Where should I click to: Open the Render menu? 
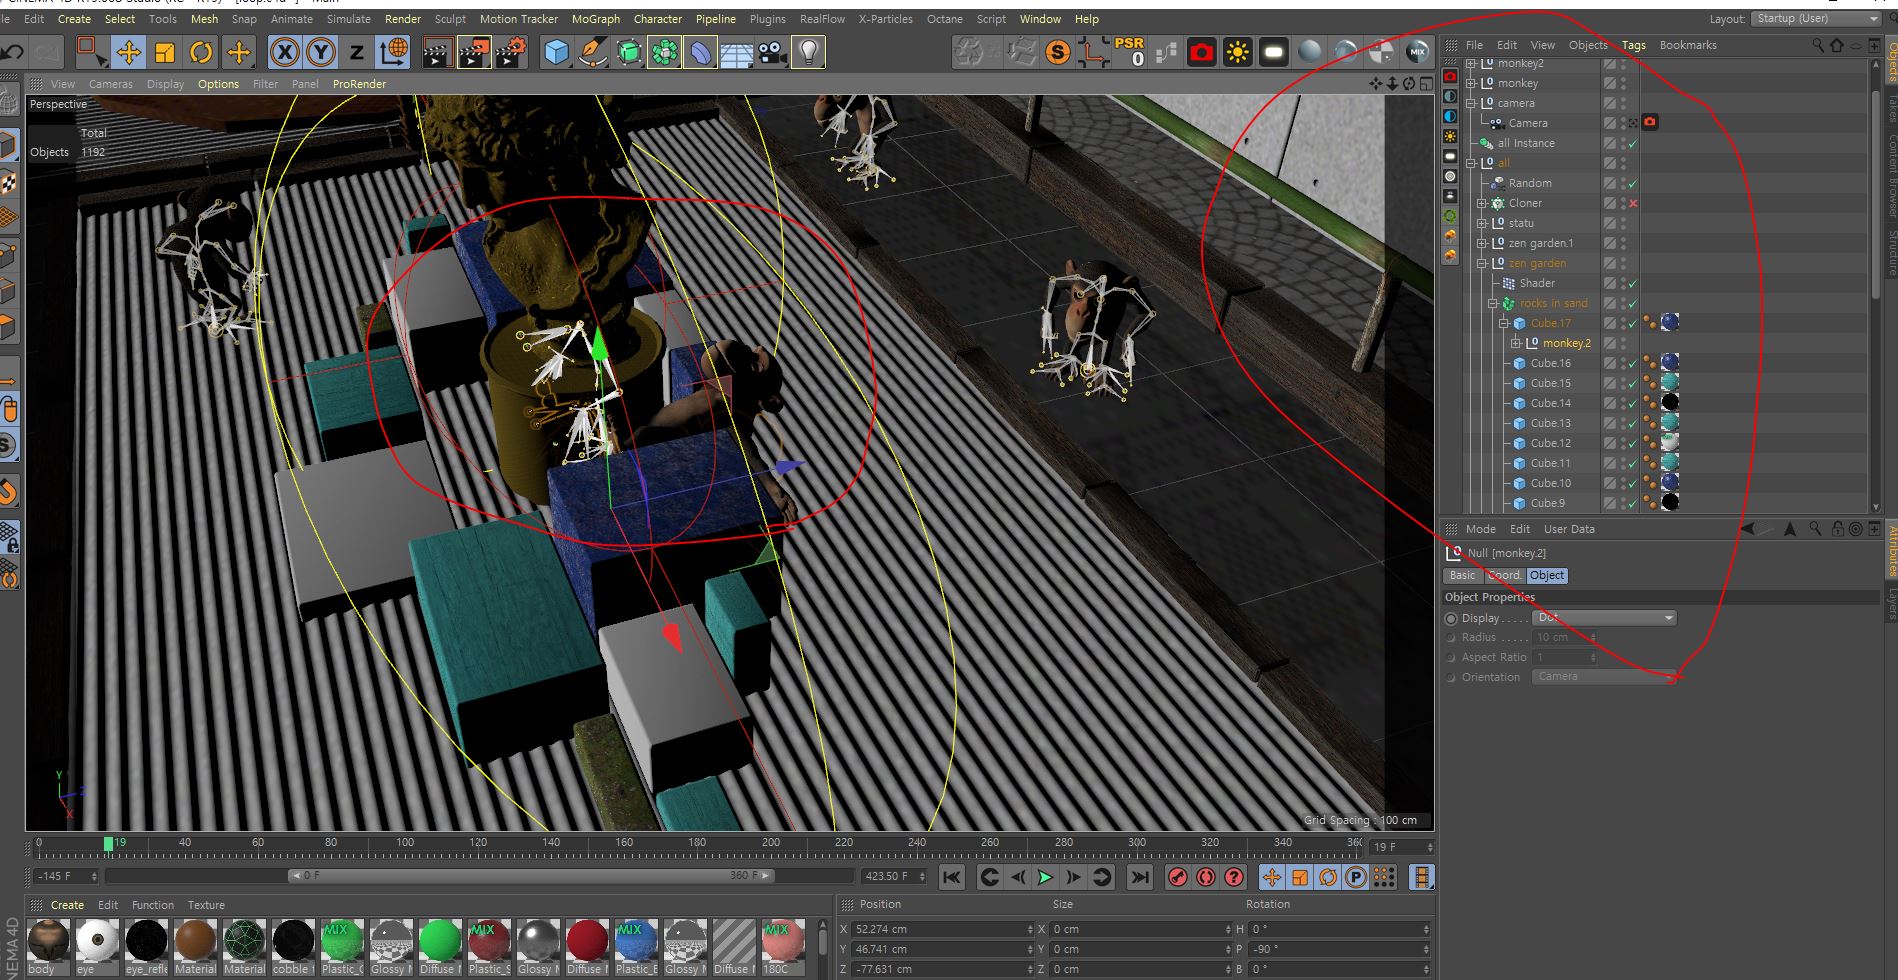[403, 19]
